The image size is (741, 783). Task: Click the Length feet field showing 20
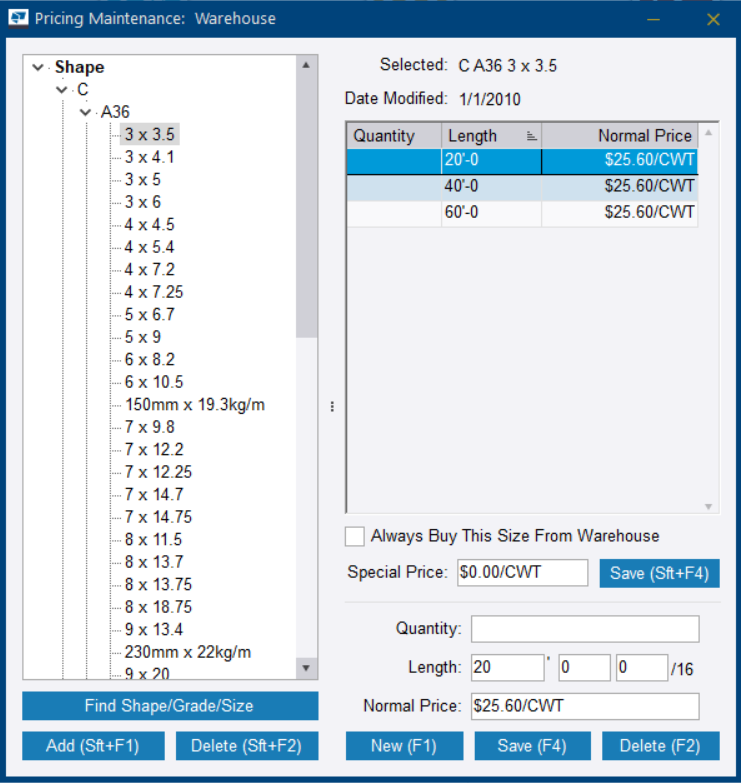(x=507, y=668)
